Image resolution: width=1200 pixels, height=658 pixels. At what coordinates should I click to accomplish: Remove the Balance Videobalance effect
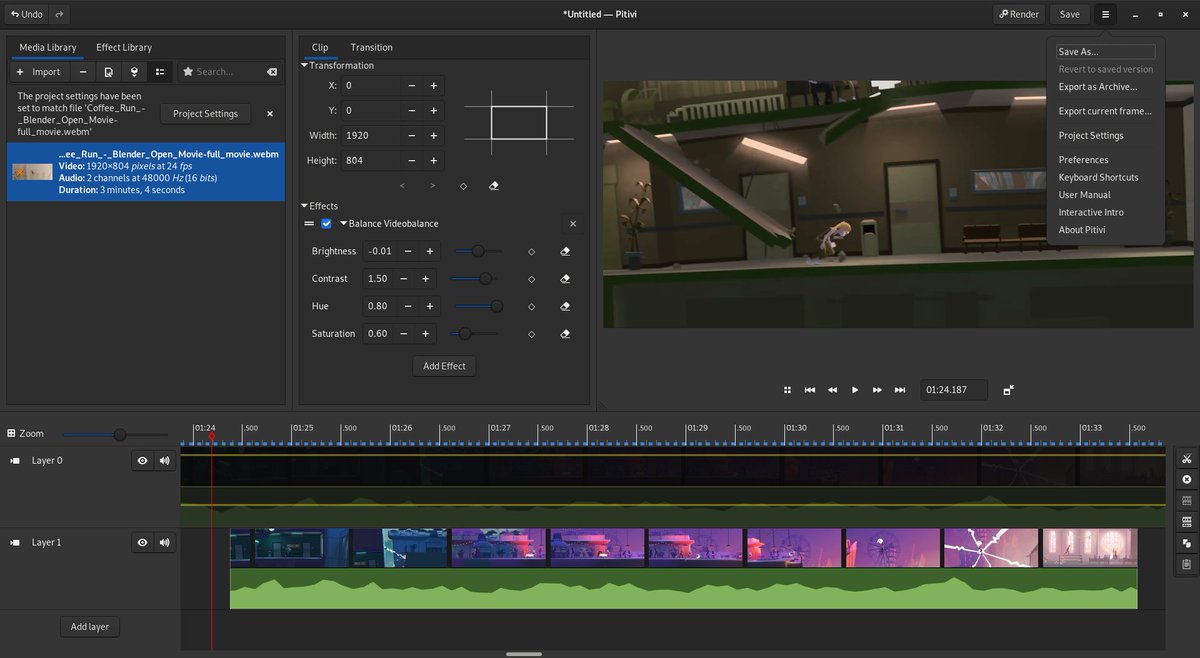coord(573,224)
